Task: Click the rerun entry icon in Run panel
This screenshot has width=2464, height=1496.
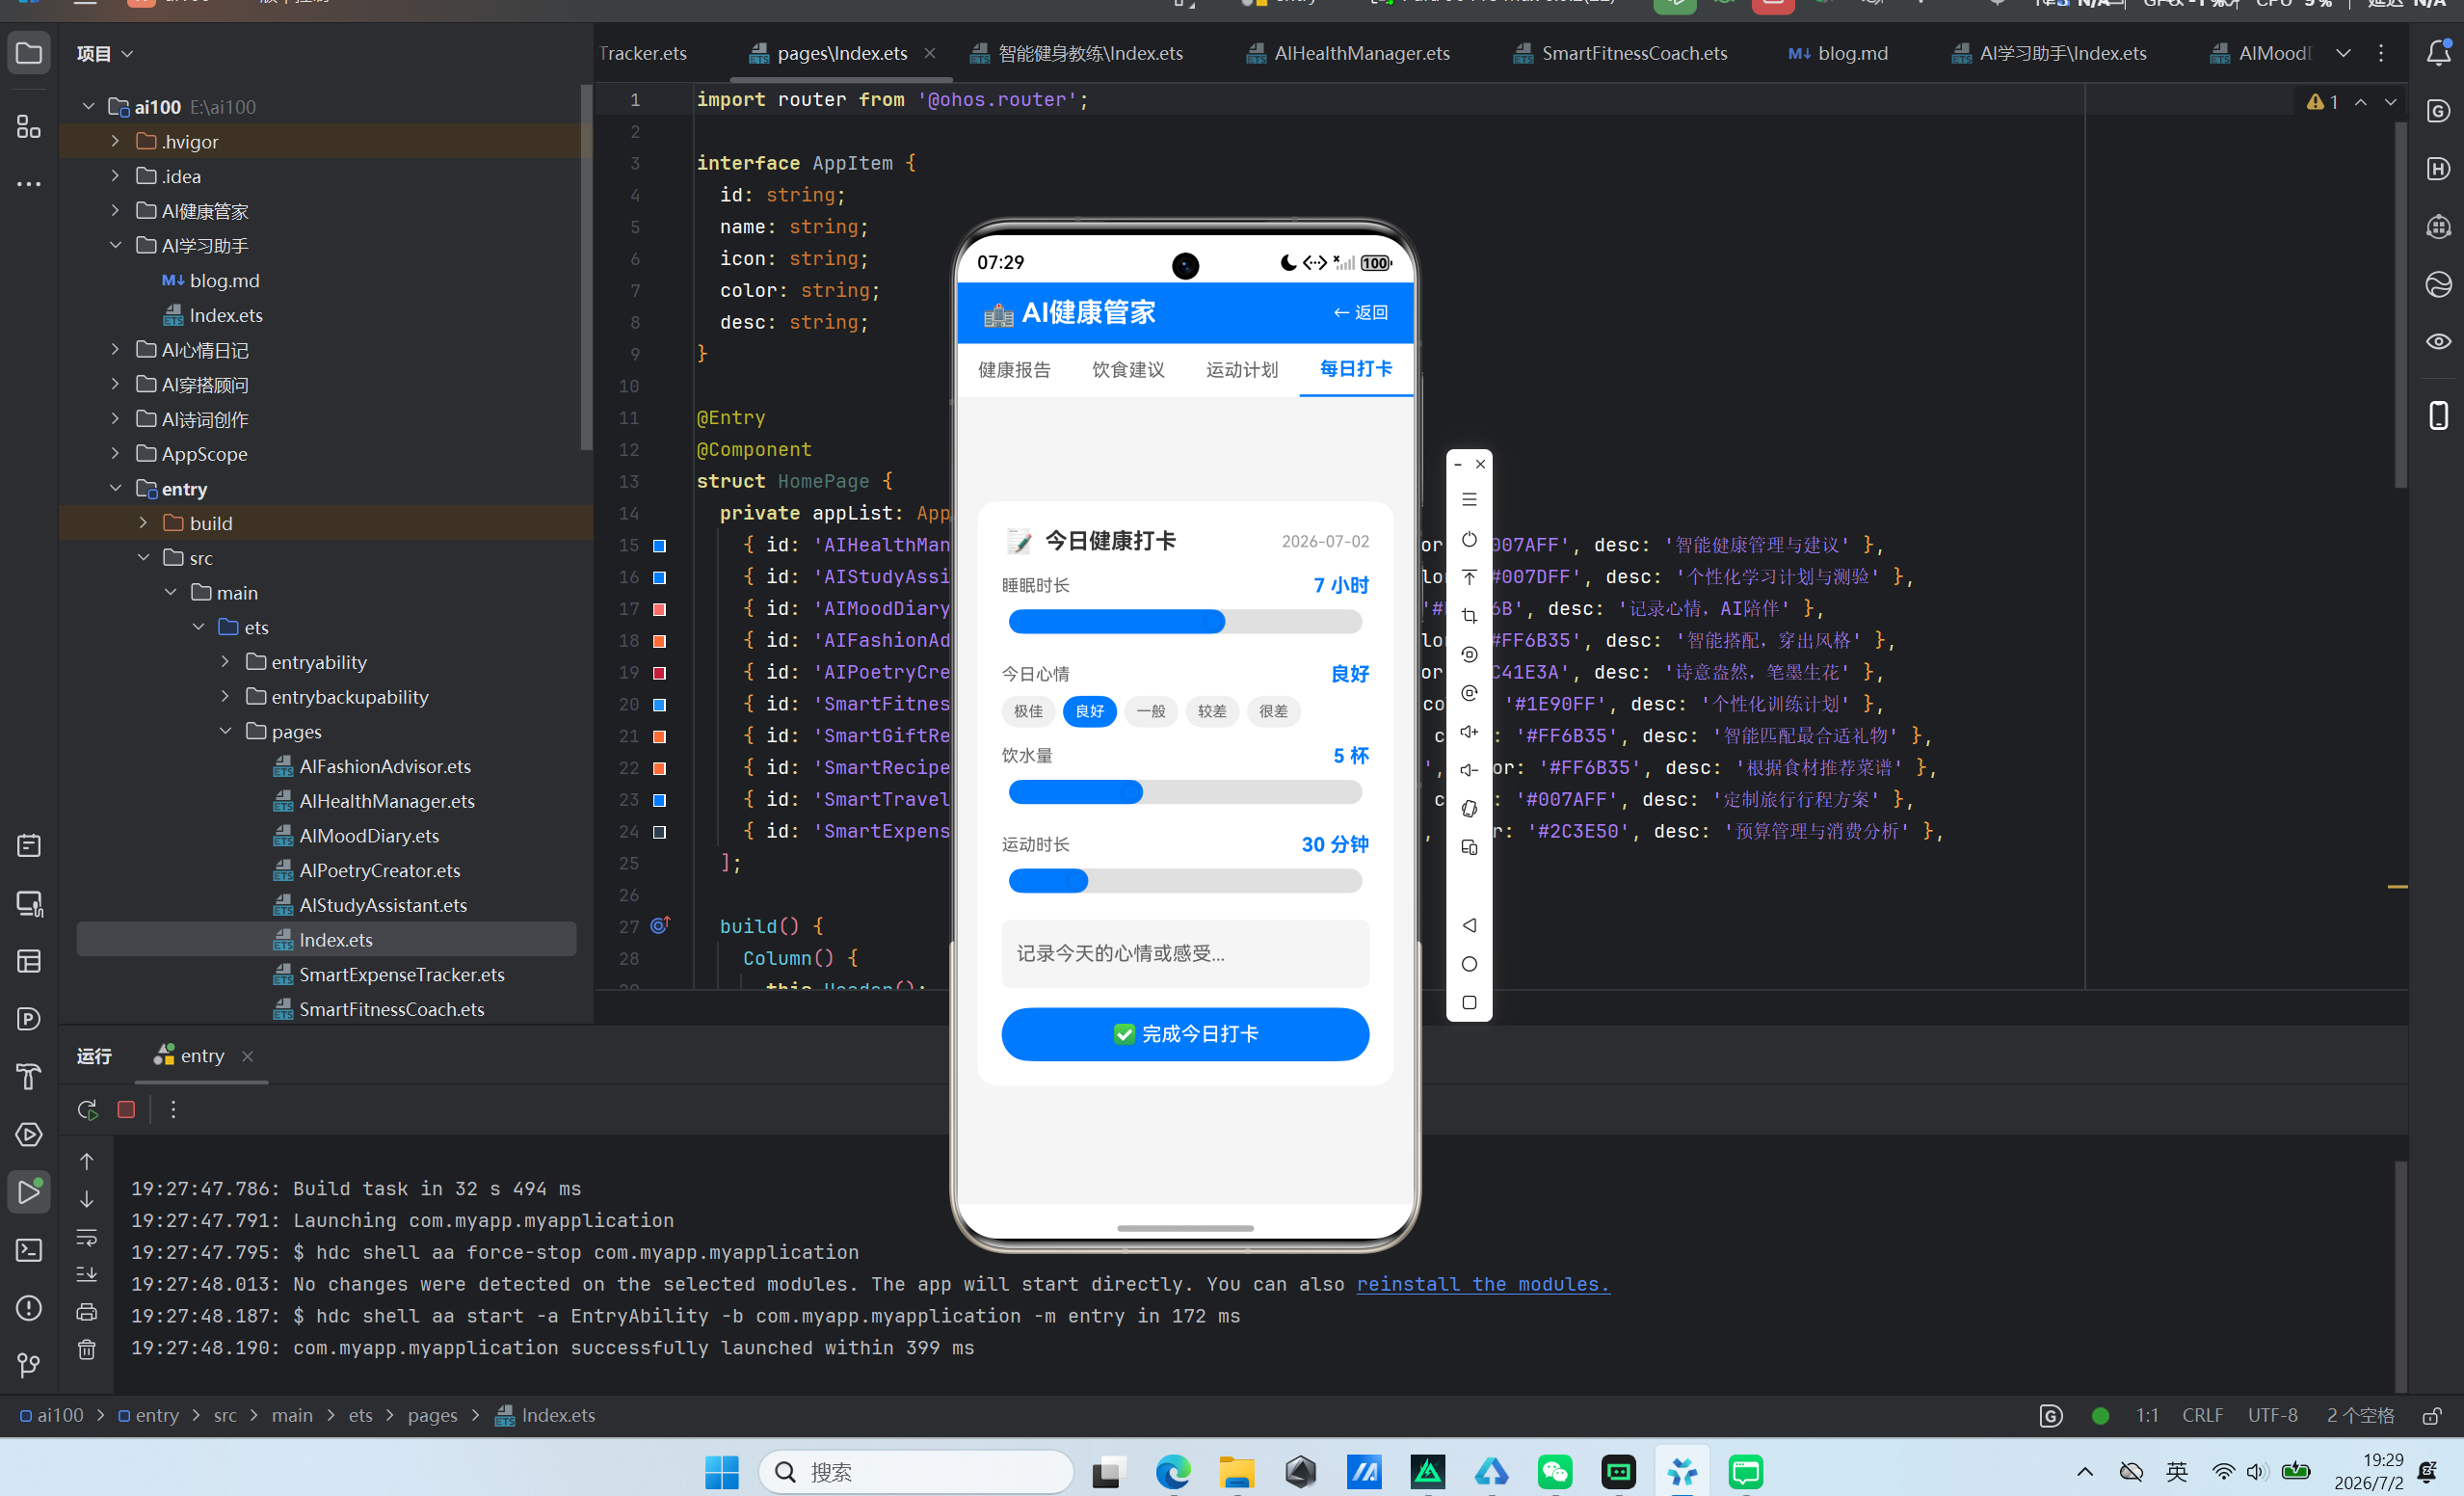Action: 87,1109
